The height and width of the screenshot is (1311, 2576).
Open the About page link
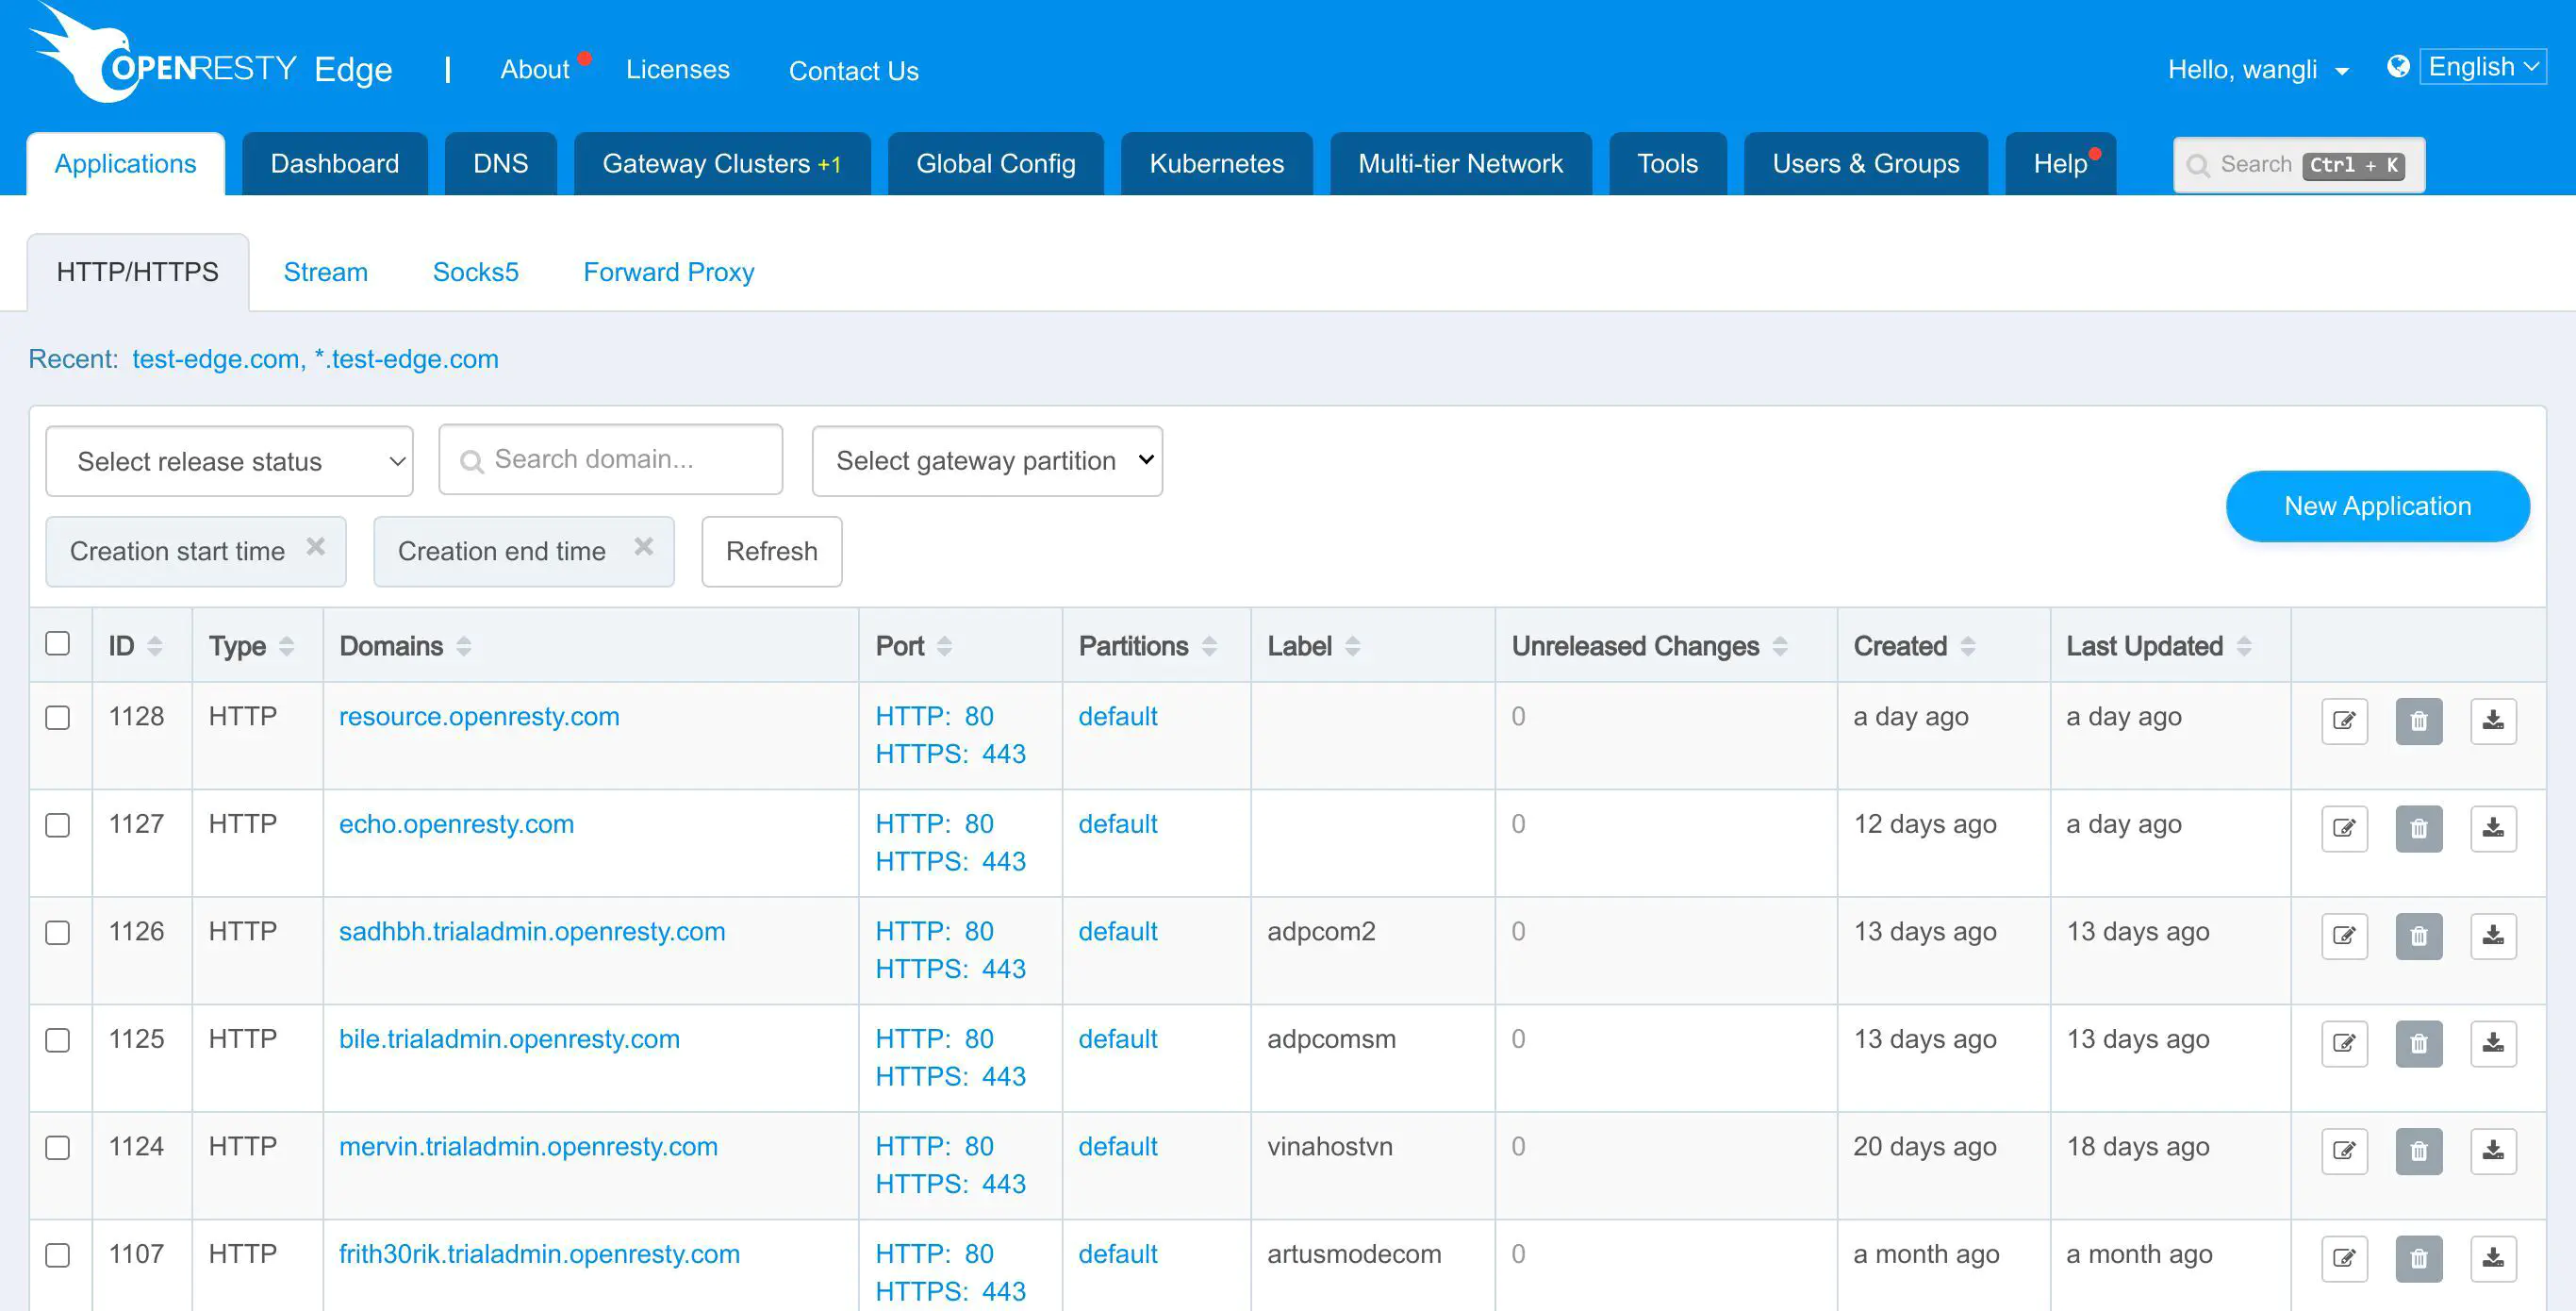tap(535, 69)
